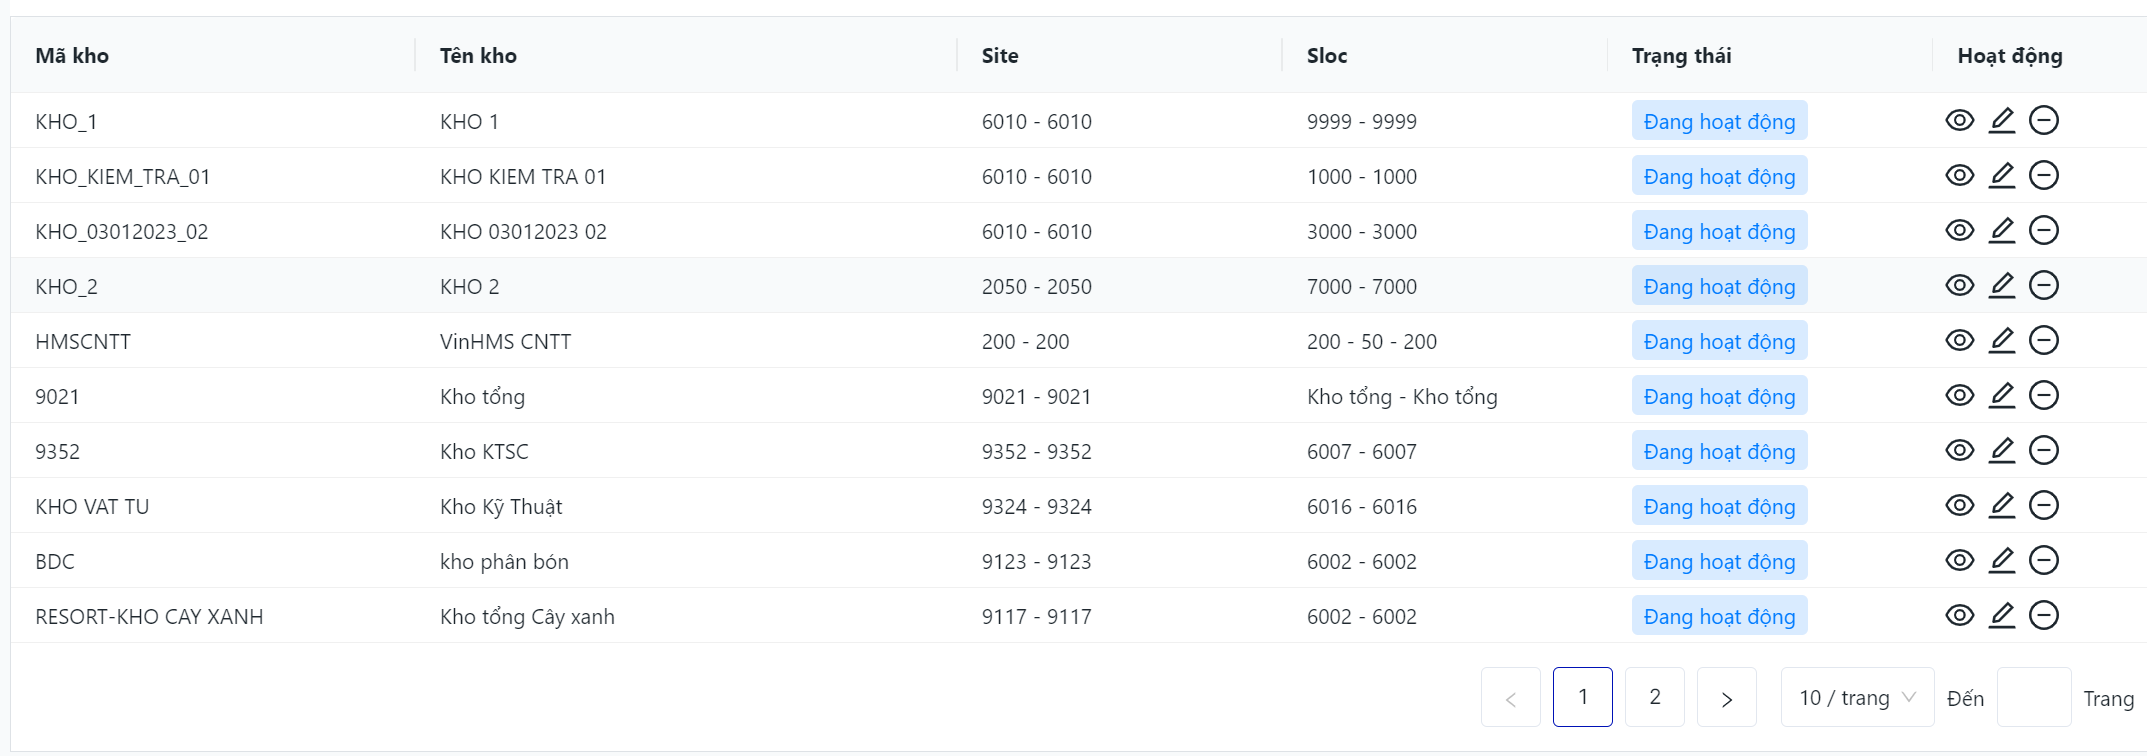2147x756 pixels.
Task: Click the Đang hoạt động tag for KHO_1
Action: coord(1719,122)
